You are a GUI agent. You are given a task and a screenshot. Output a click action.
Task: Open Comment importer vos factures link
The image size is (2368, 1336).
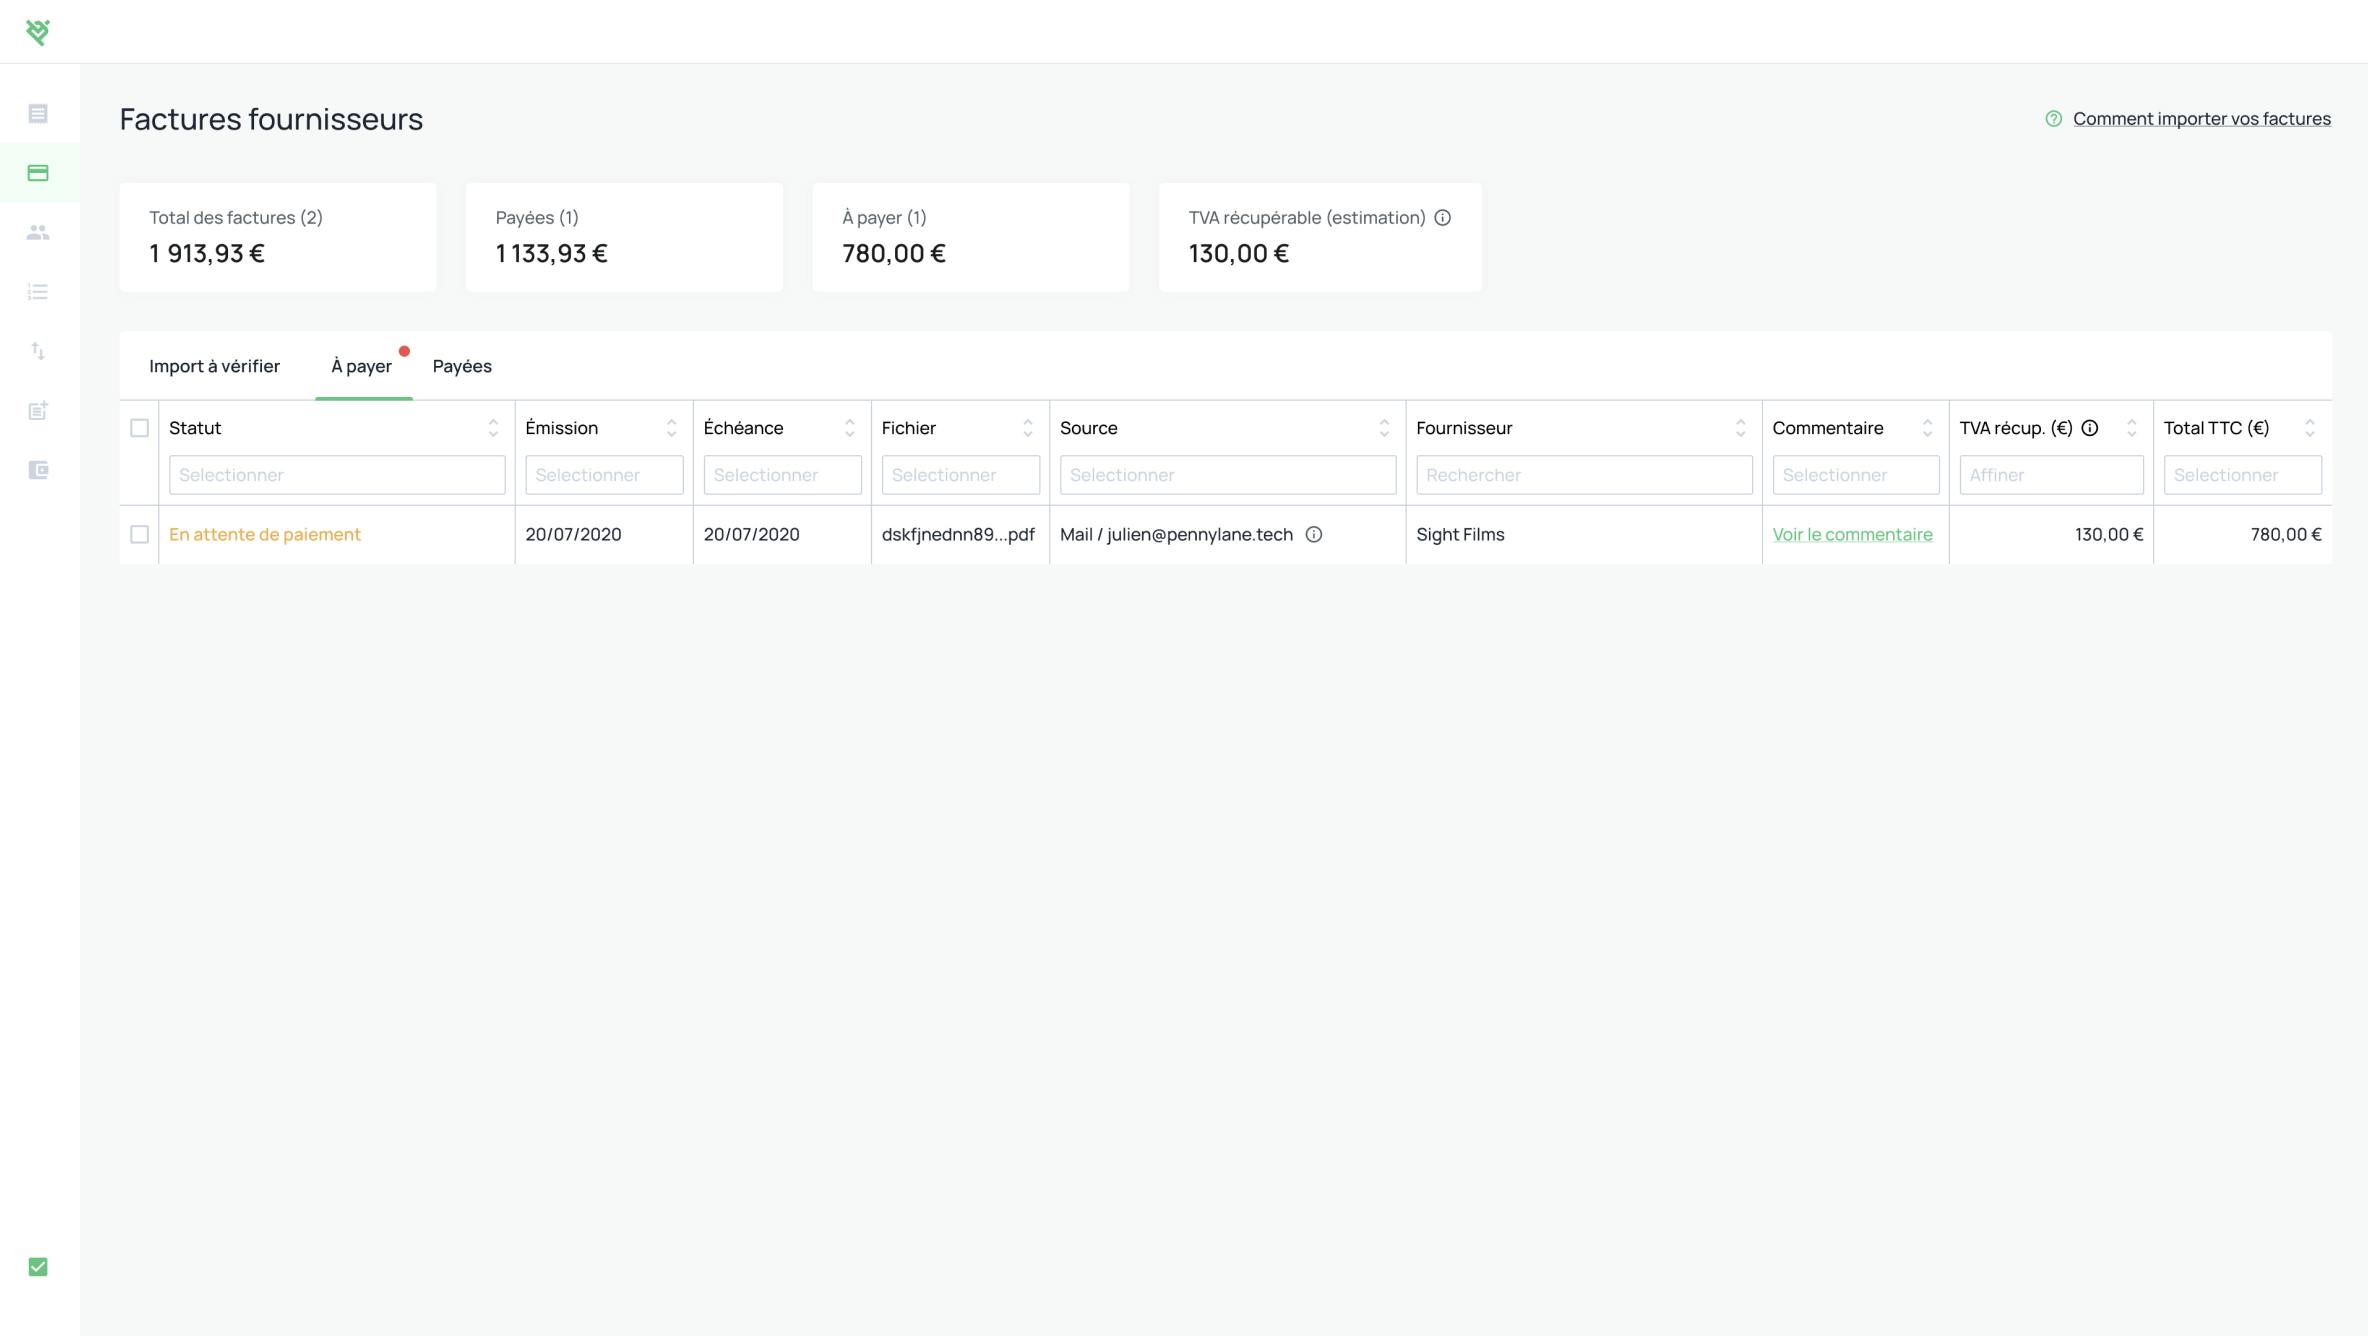2201,119
